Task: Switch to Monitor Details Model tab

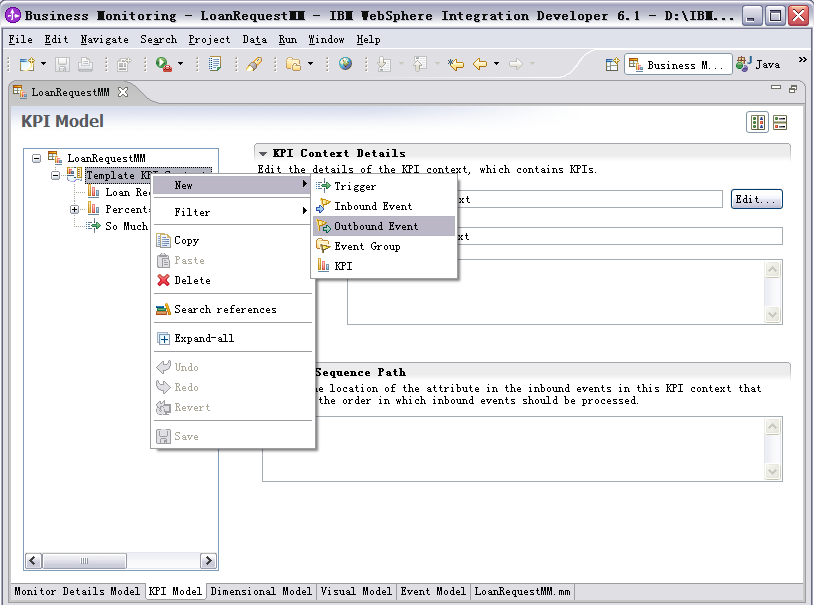Action: (77, 591)
